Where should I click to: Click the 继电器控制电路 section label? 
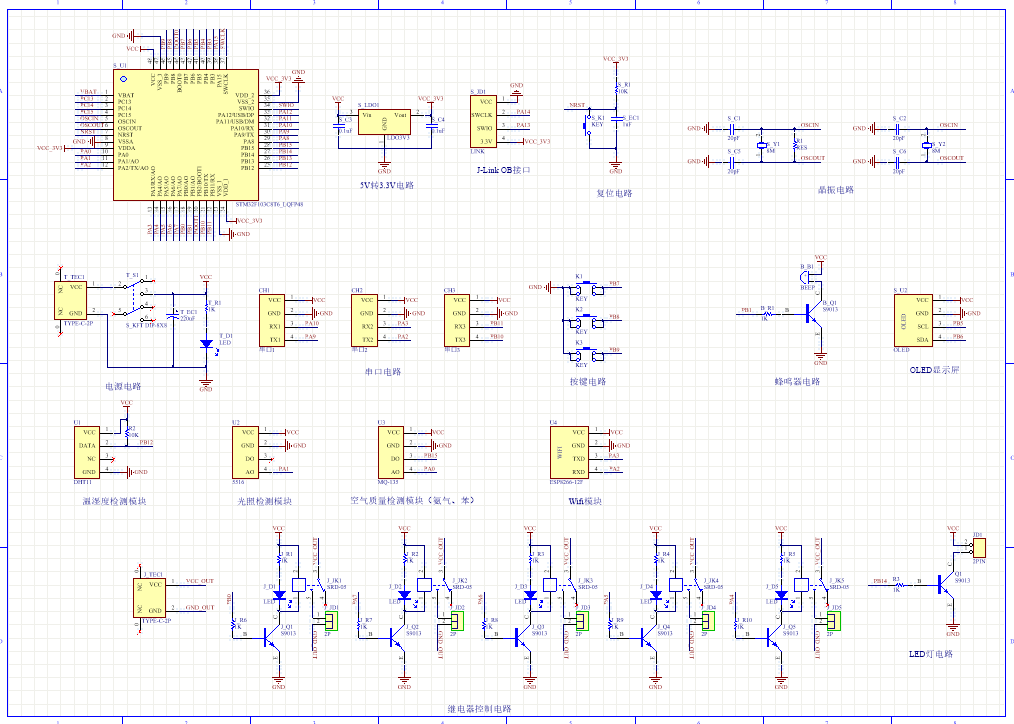pos(479,709)
